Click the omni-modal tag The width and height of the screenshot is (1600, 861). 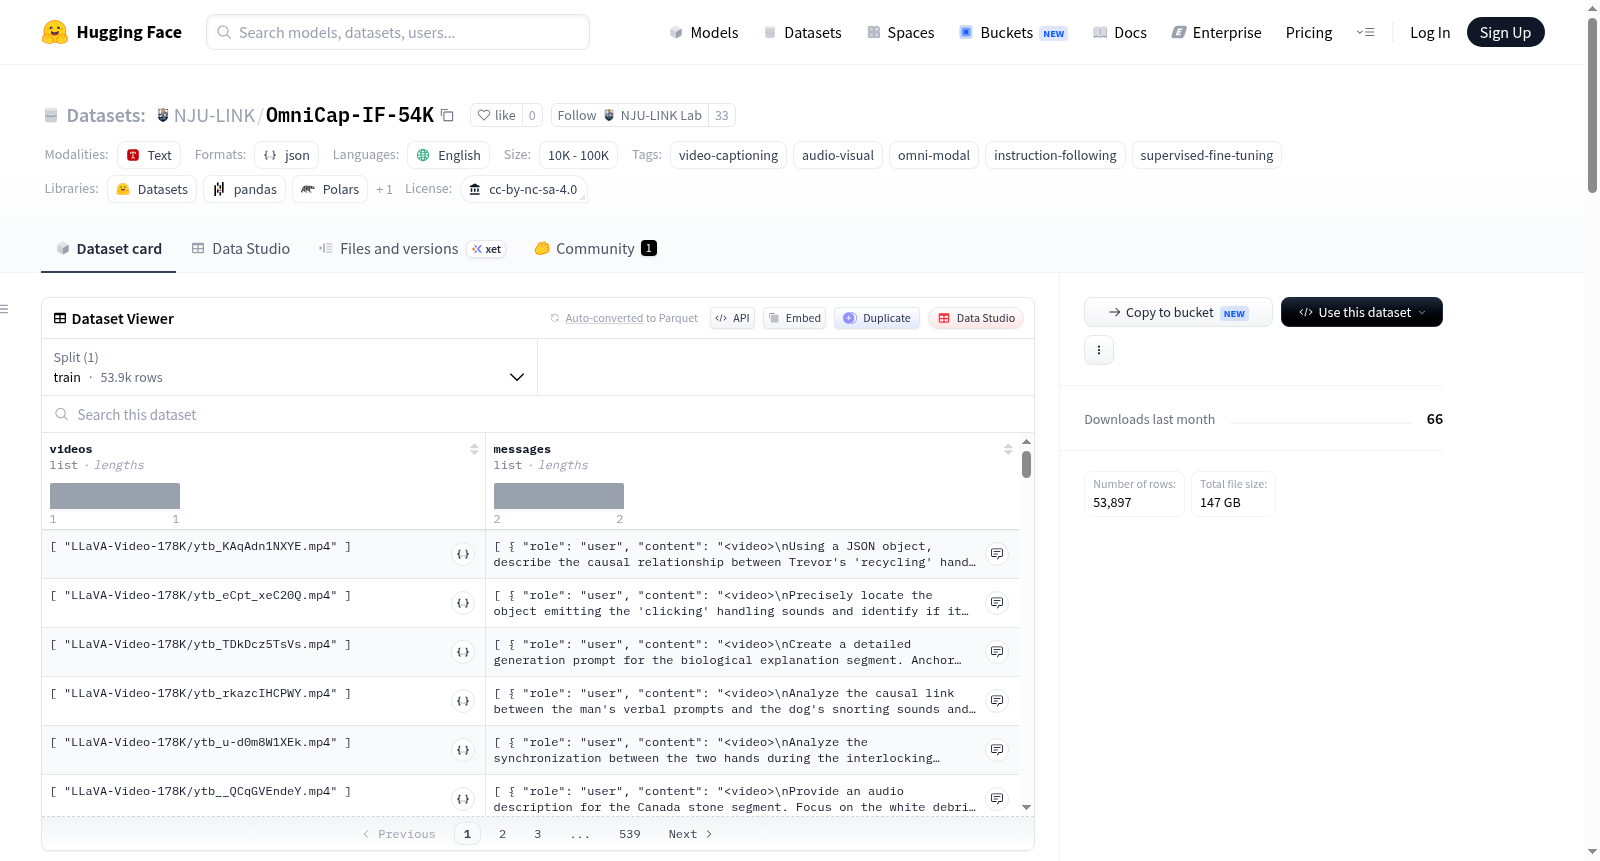tap(934, 155)
